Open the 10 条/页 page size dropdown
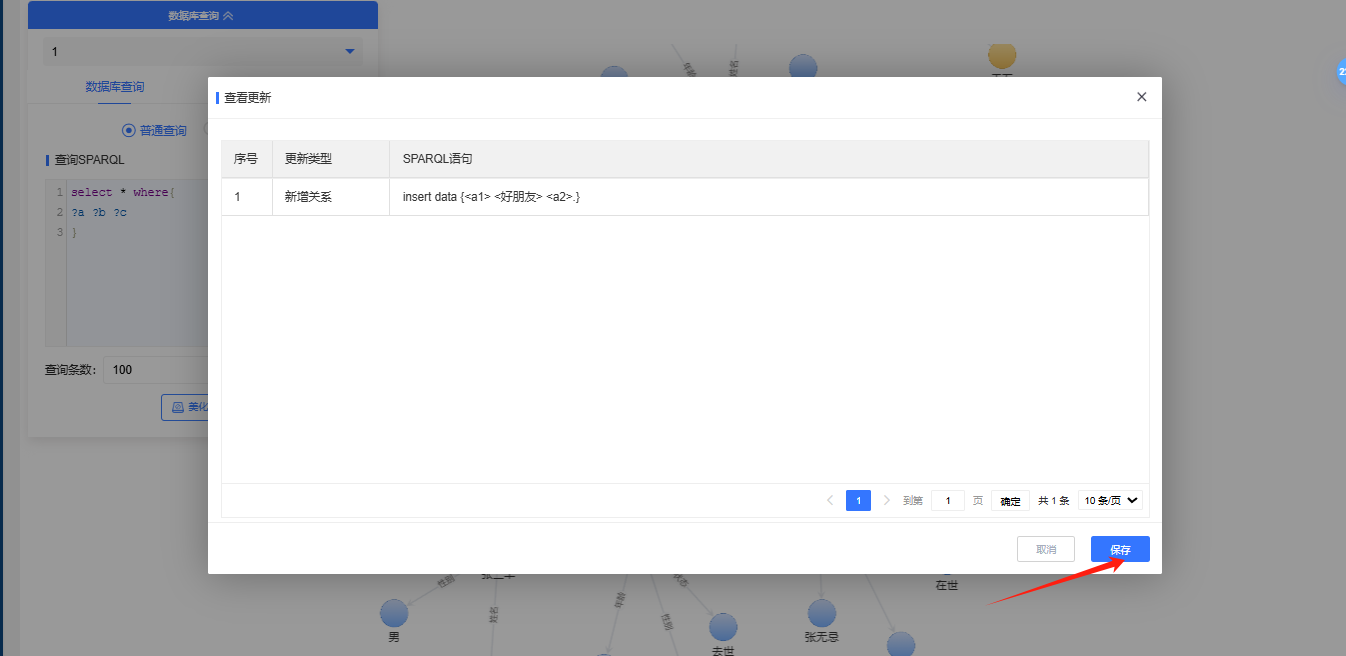The image size is (1346, 656). click(1110, 501)
